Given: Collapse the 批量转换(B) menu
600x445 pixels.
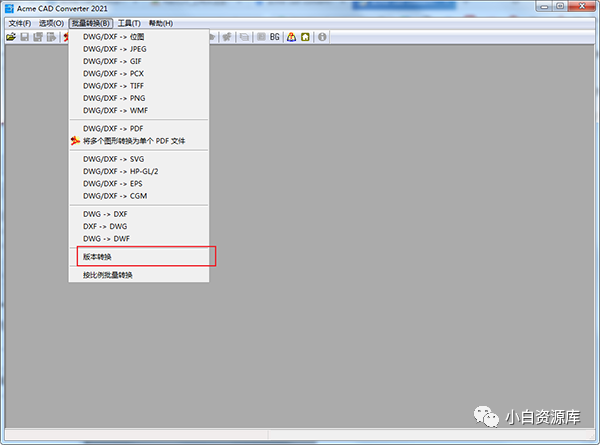Looking at the screenshot, I should [91, 23].
